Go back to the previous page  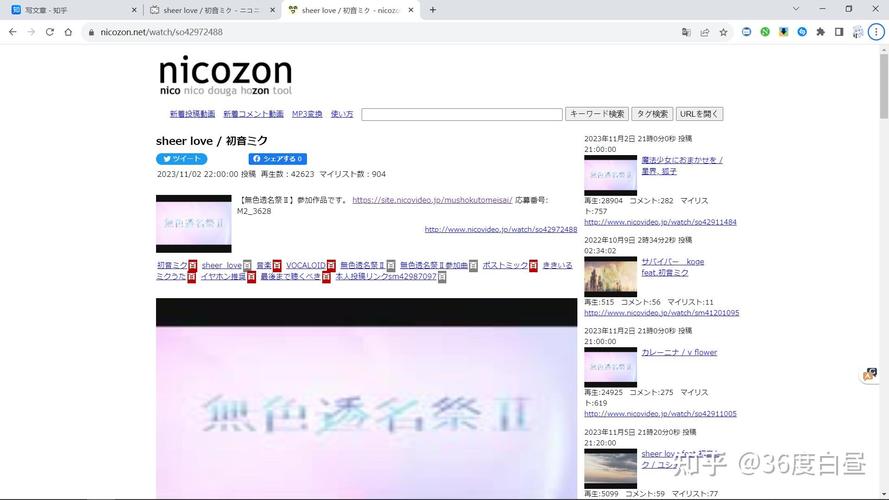pyautogui.click(x=12, y=32)
